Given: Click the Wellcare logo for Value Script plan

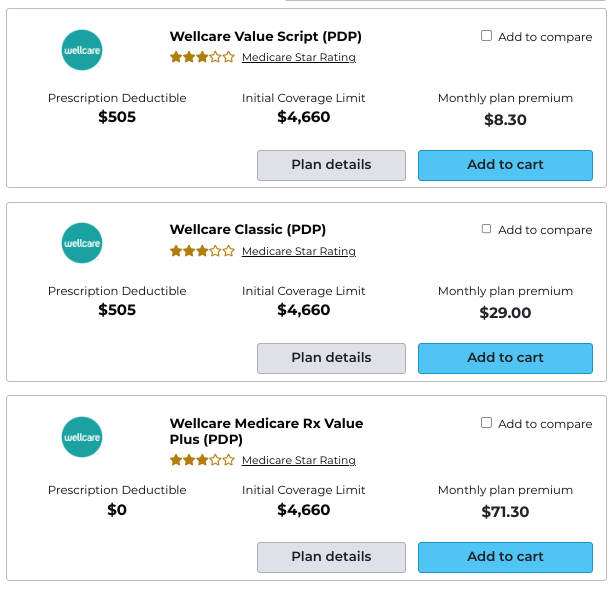Looking at the screenshot, I should click(82, 50).
